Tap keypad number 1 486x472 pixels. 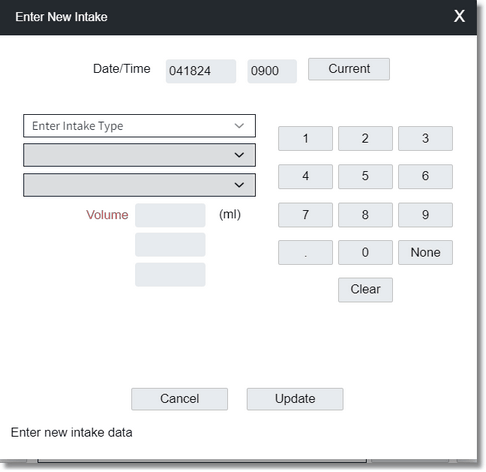click(305, 138)
